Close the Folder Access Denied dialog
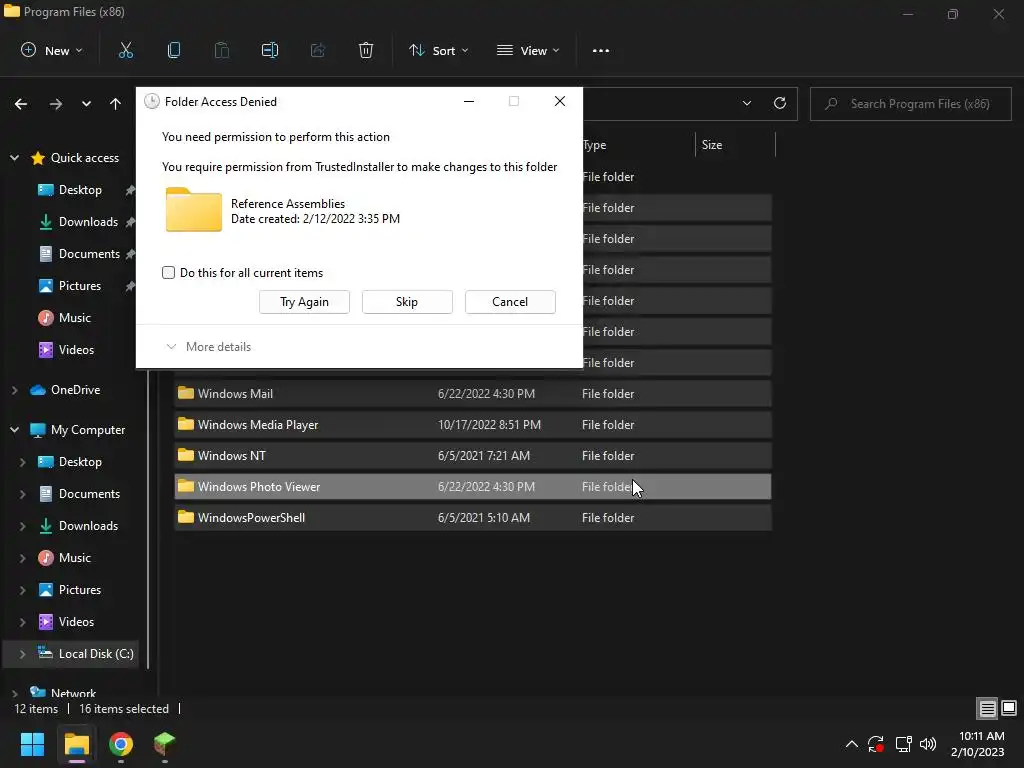 pyautogui.click(x=560, y=101)
